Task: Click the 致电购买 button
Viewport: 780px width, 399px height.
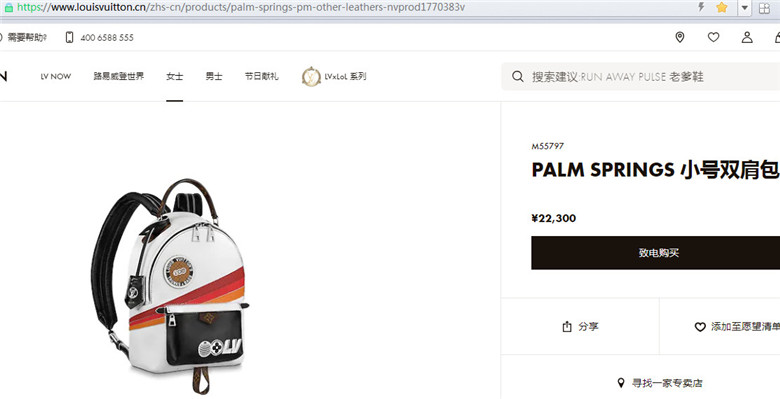Action: click(656, 253)
